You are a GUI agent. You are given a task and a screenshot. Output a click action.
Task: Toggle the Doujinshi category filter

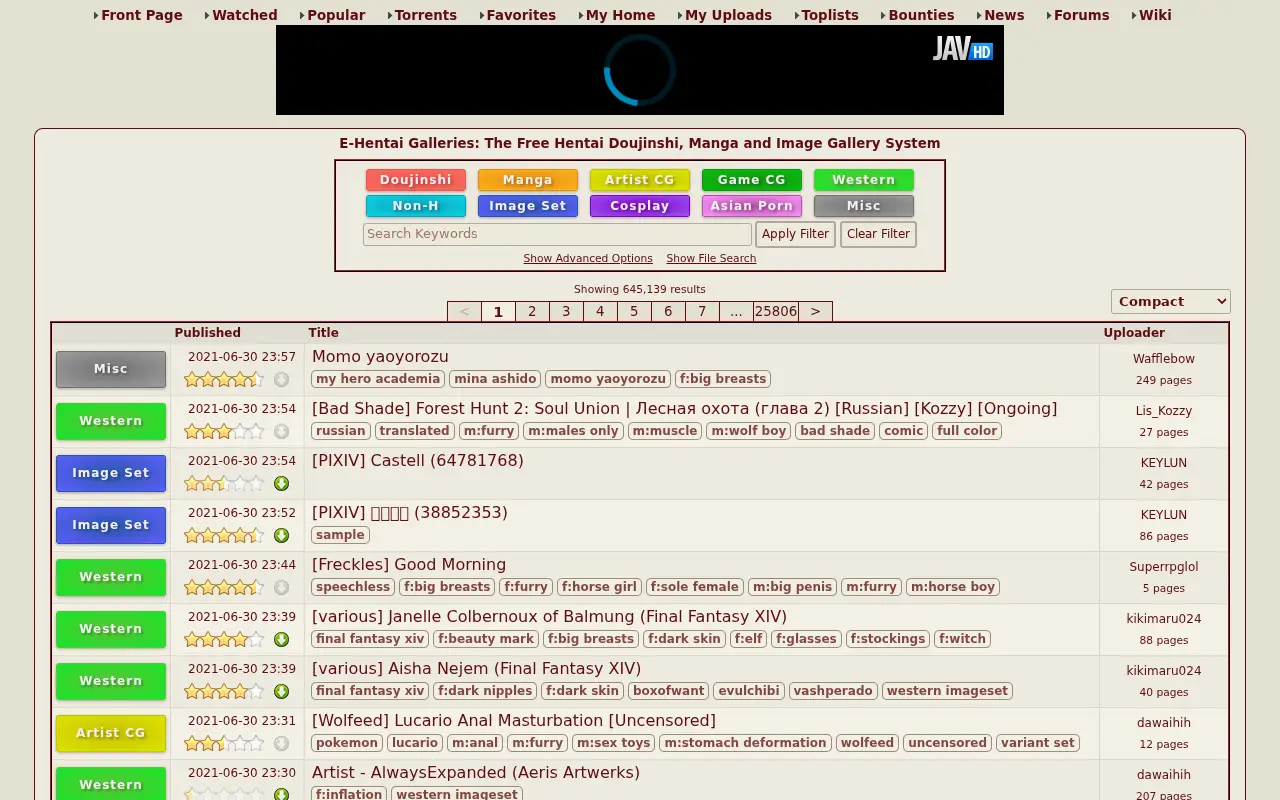point(416,180)
